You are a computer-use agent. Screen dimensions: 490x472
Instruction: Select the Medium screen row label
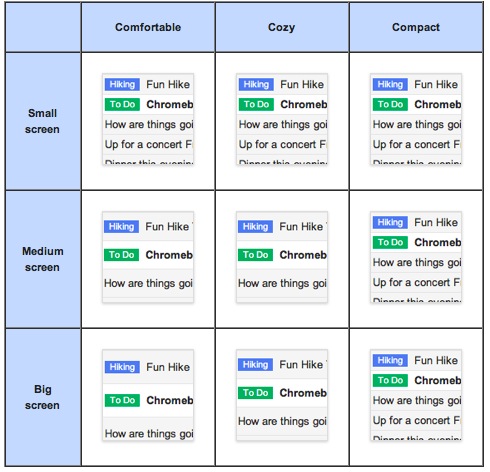pos(42,259)
